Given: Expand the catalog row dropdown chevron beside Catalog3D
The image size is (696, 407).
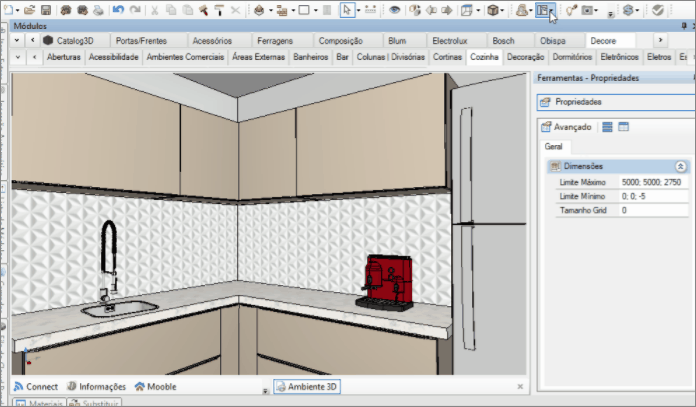Looking at the screenshot, I should tap(16, 40).
